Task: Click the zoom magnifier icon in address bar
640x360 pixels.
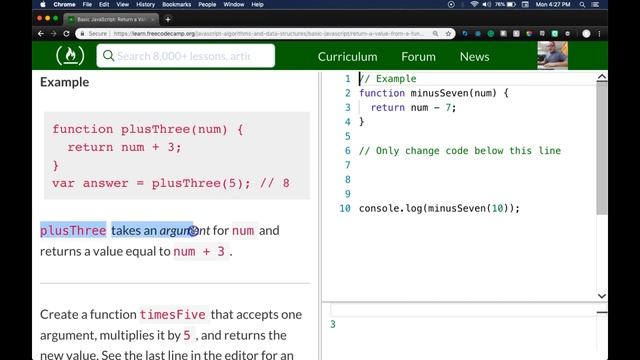Action: tap(436, 34)
